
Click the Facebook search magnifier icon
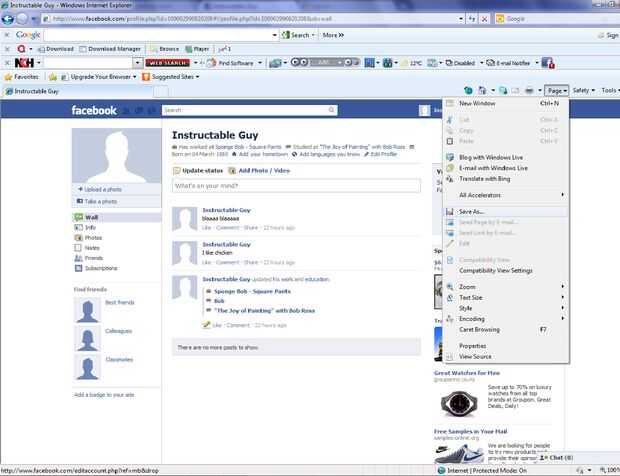[332, 110]
